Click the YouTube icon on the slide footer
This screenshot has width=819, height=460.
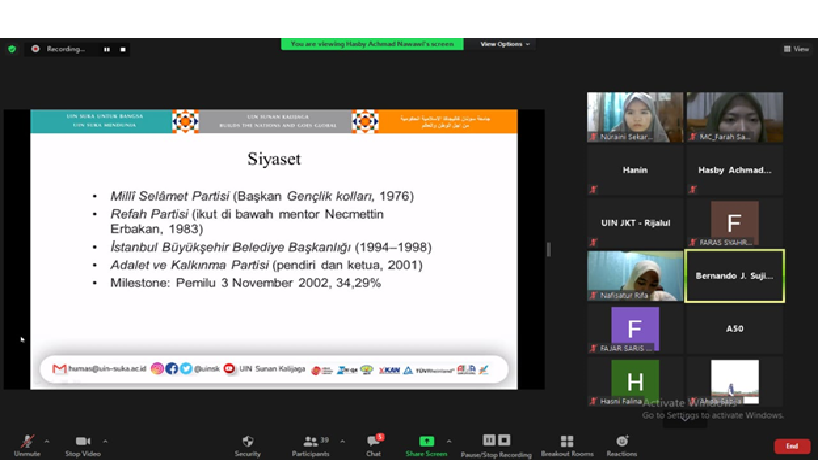pos(229,369)
